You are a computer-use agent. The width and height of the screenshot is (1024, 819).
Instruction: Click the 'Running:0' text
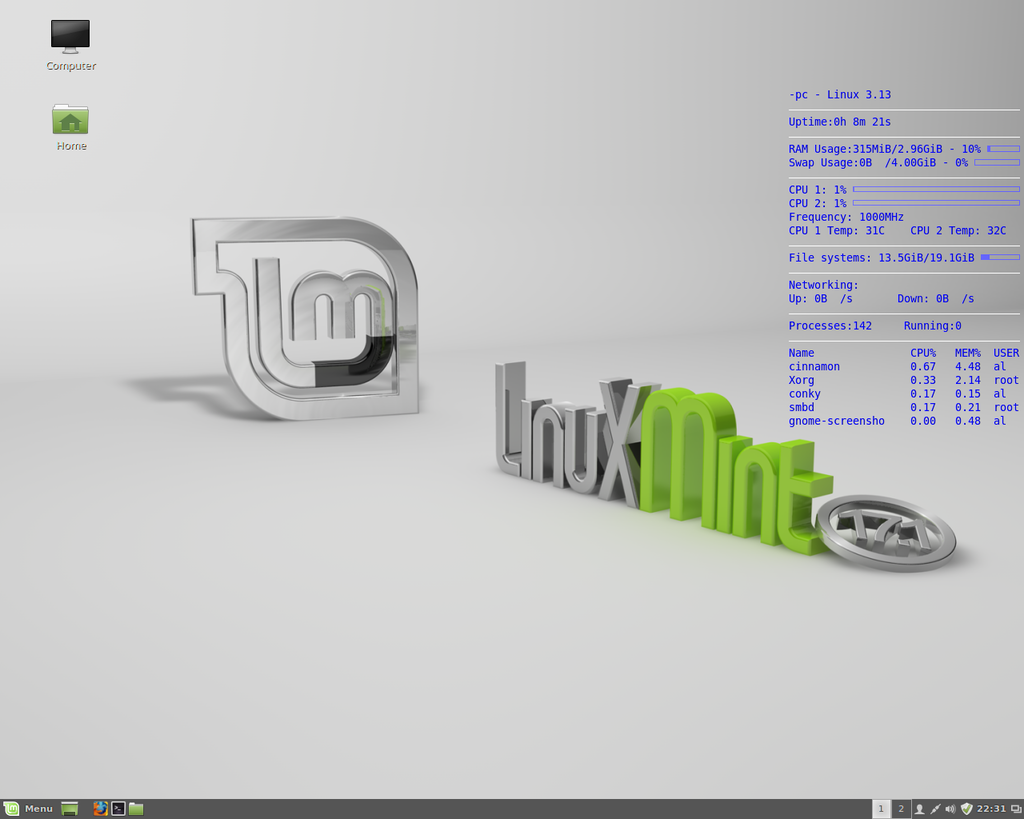click(x=932, y=326)
